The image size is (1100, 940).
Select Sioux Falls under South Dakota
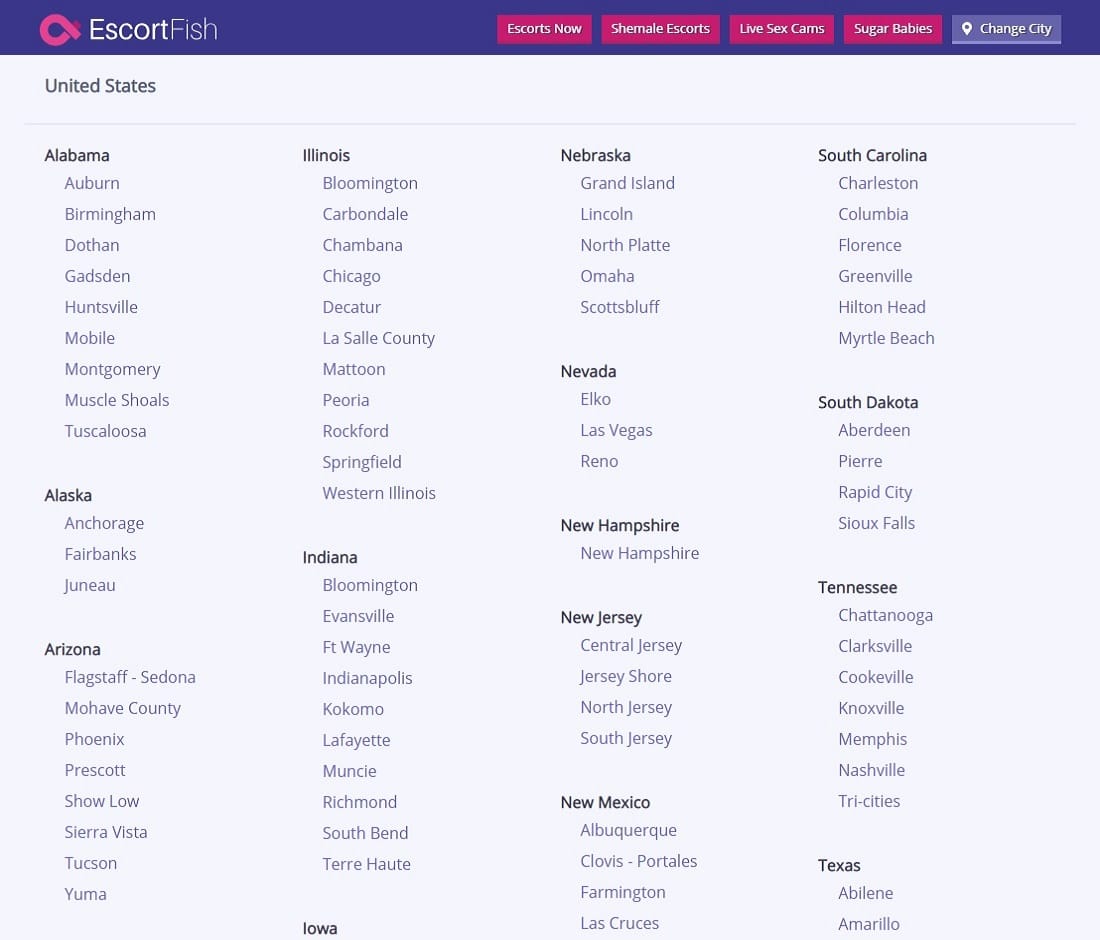pyautogui.click(x=876, y=523)
